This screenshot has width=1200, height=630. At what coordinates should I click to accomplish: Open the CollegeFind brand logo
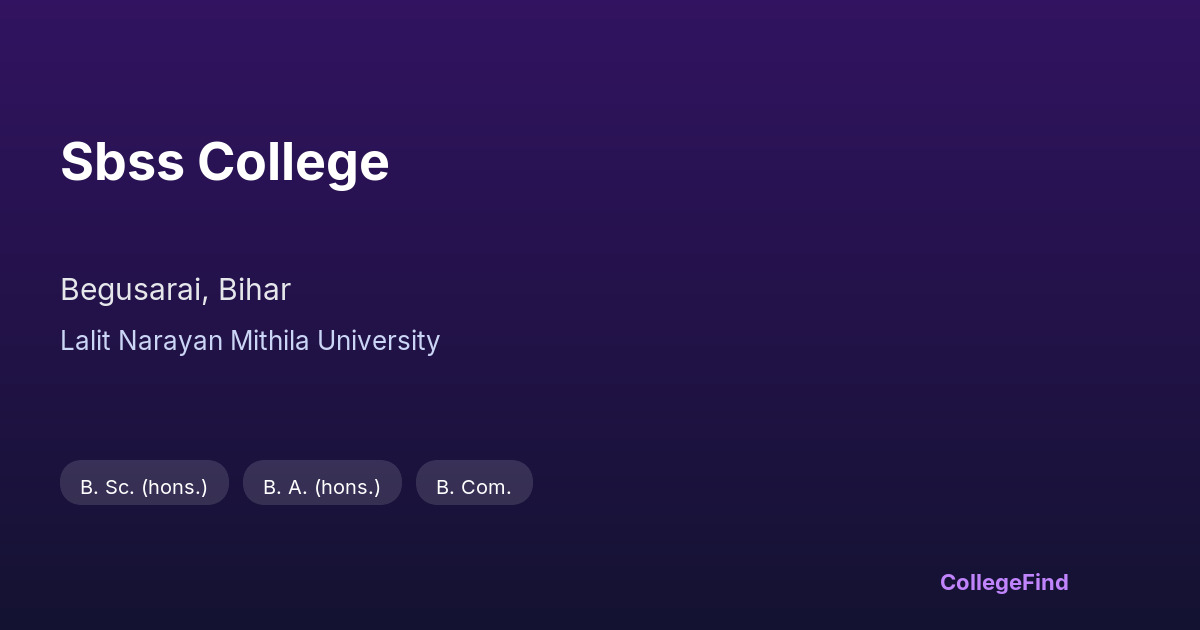tap(1003, 582)
